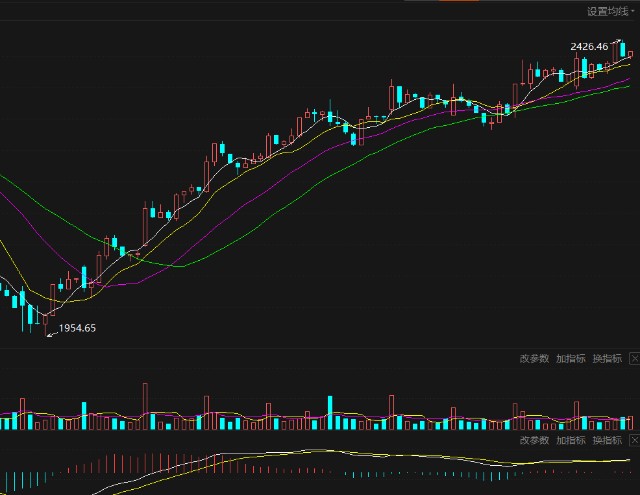Click 换指标 in the volume panel
Image resolution: width=640 pixels, height=495 pixels.
pos(606,358)
